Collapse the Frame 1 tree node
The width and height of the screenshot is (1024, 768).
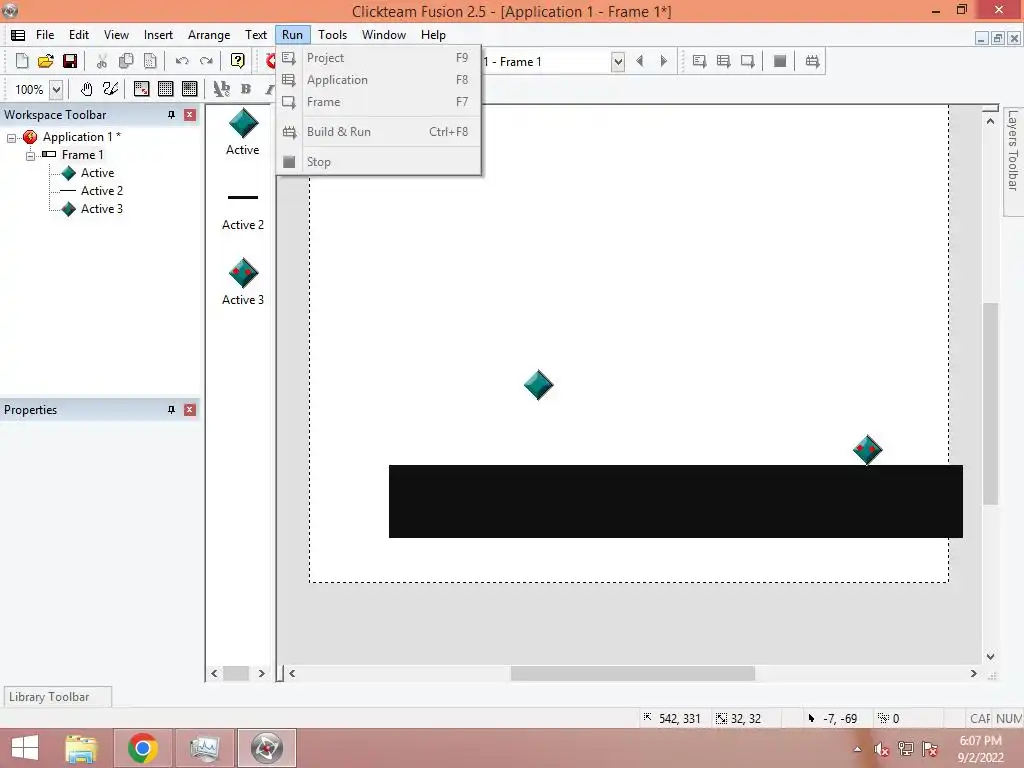30,155
